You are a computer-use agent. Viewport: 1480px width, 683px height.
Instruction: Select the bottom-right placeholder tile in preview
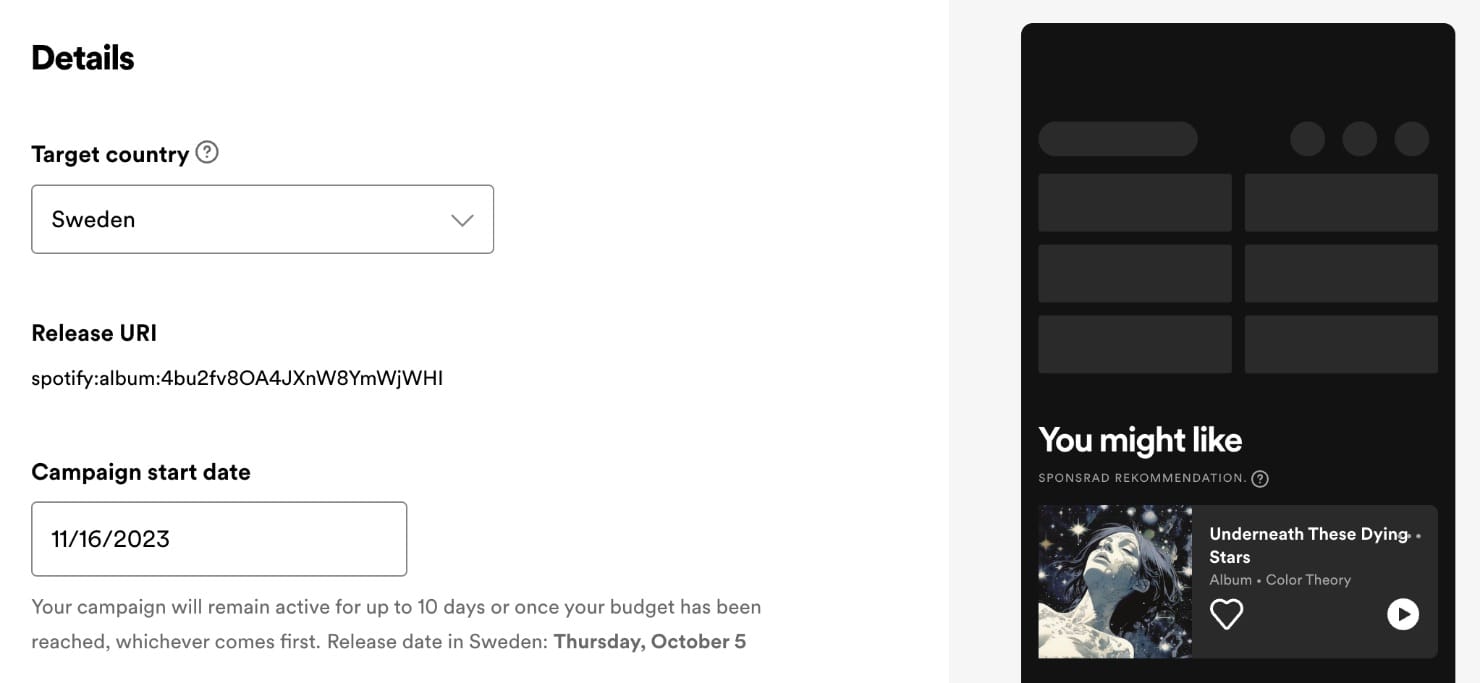pos(1341,344)
